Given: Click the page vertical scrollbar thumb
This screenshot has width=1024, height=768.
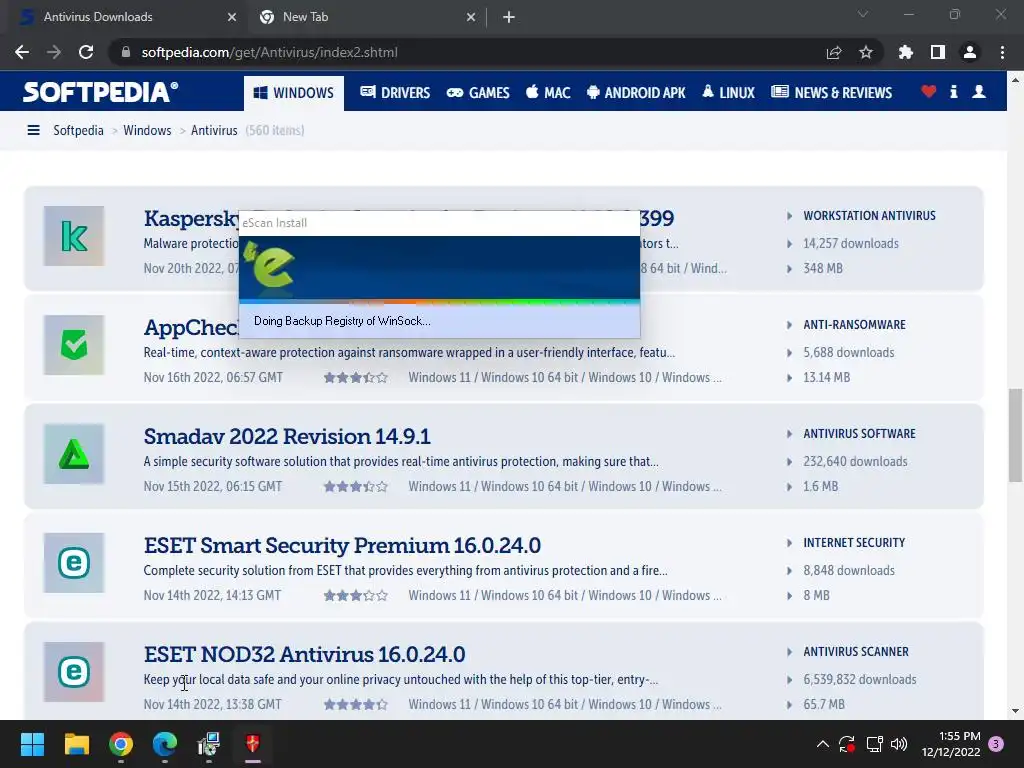Looking at the screenshot, I should [1016, 435].
